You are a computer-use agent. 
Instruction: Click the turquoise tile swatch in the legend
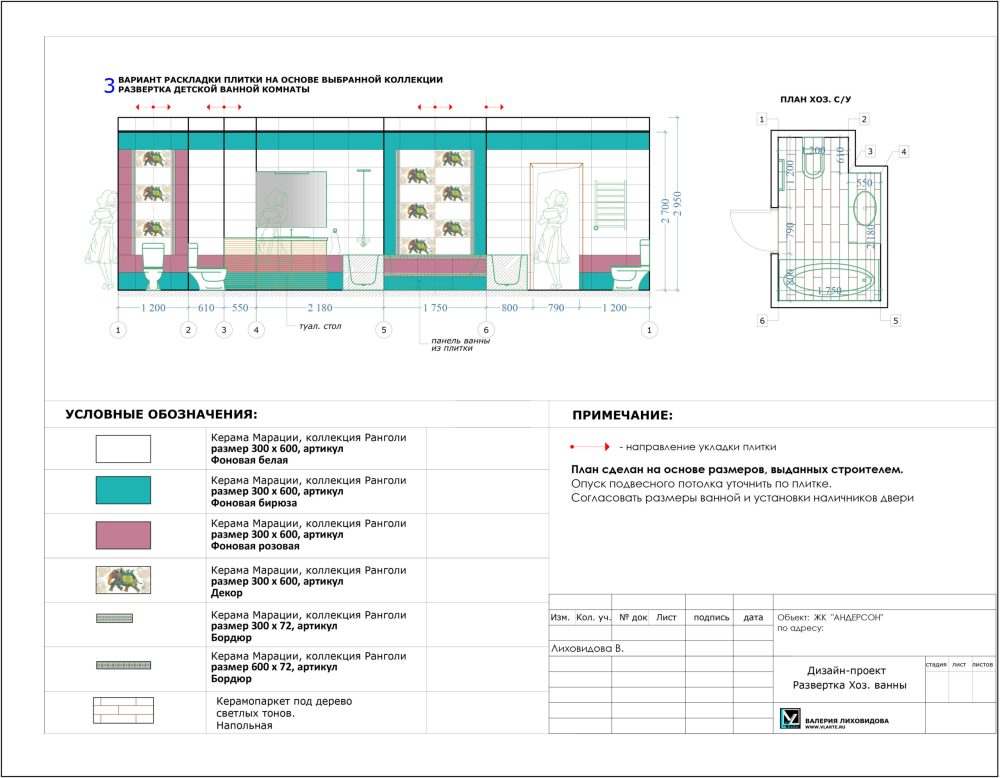tap(123, 490)
